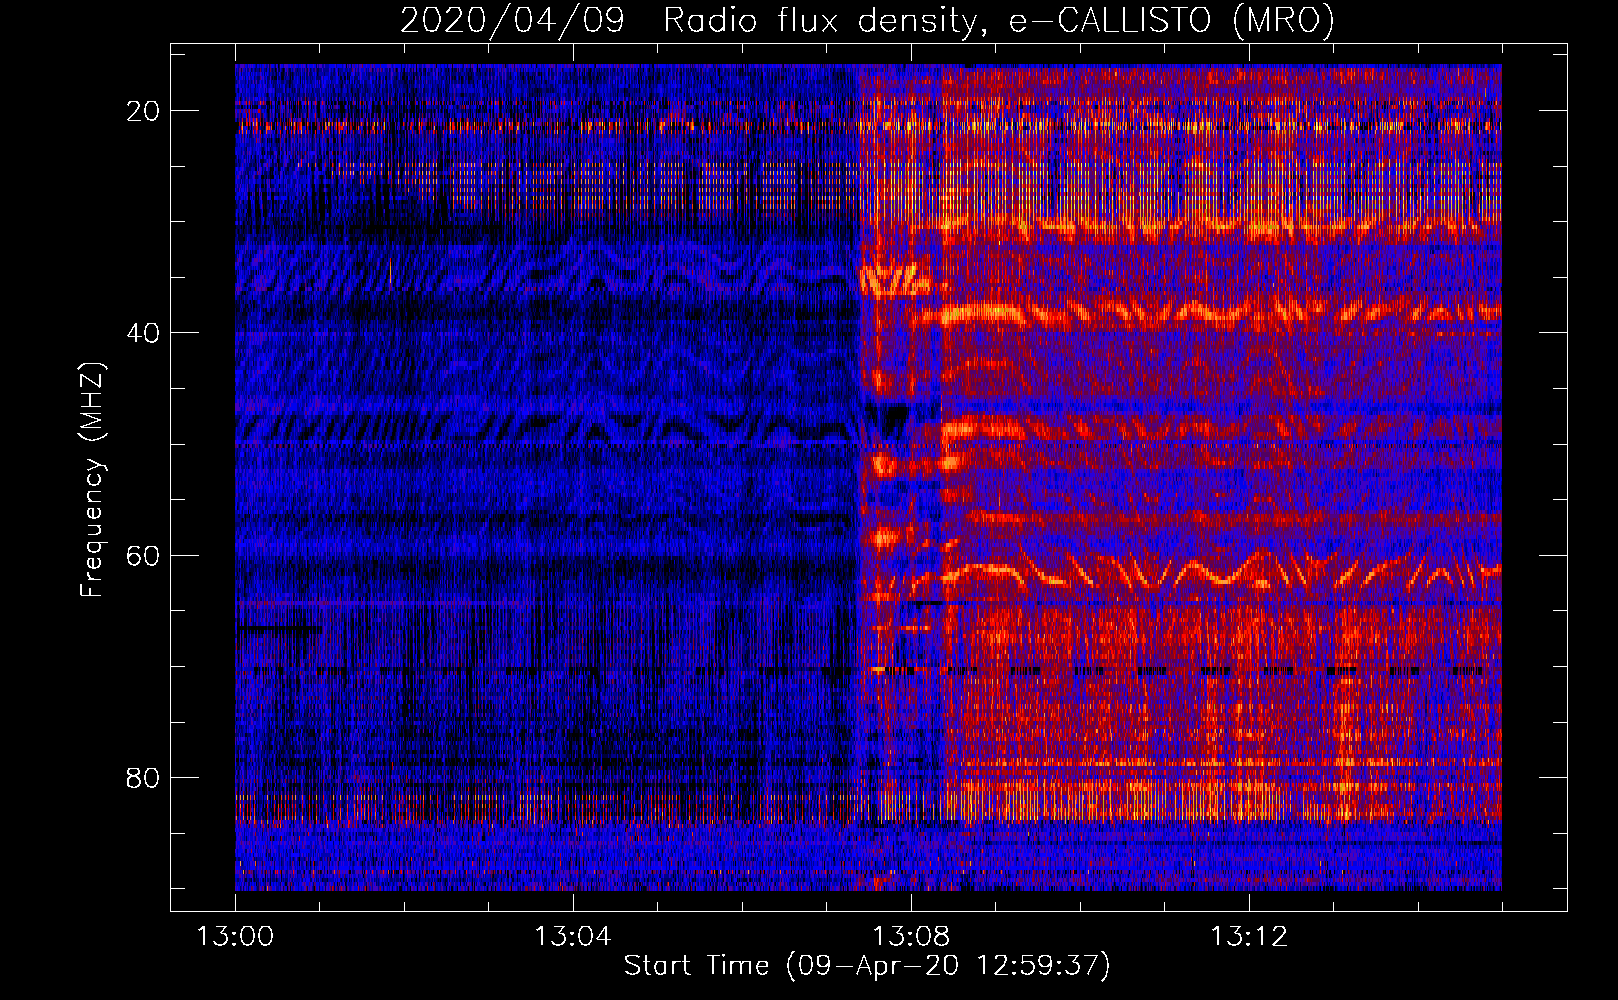
Task: Click the 13:12 time tick label
Action: [1249, 937]
